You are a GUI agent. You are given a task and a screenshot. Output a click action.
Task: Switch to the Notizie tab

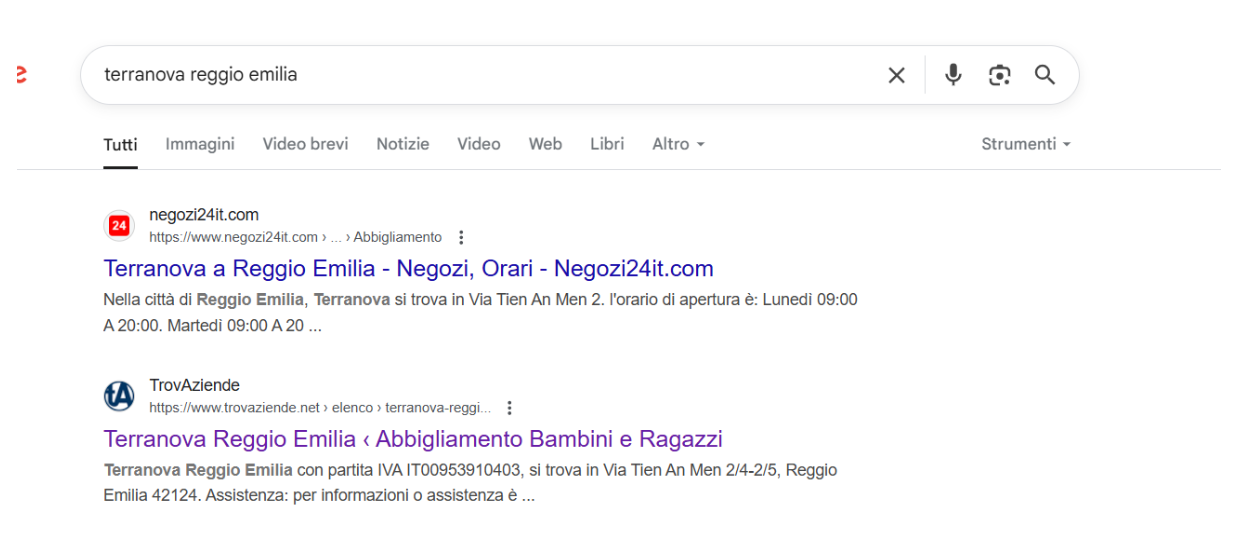coord(403,144)
